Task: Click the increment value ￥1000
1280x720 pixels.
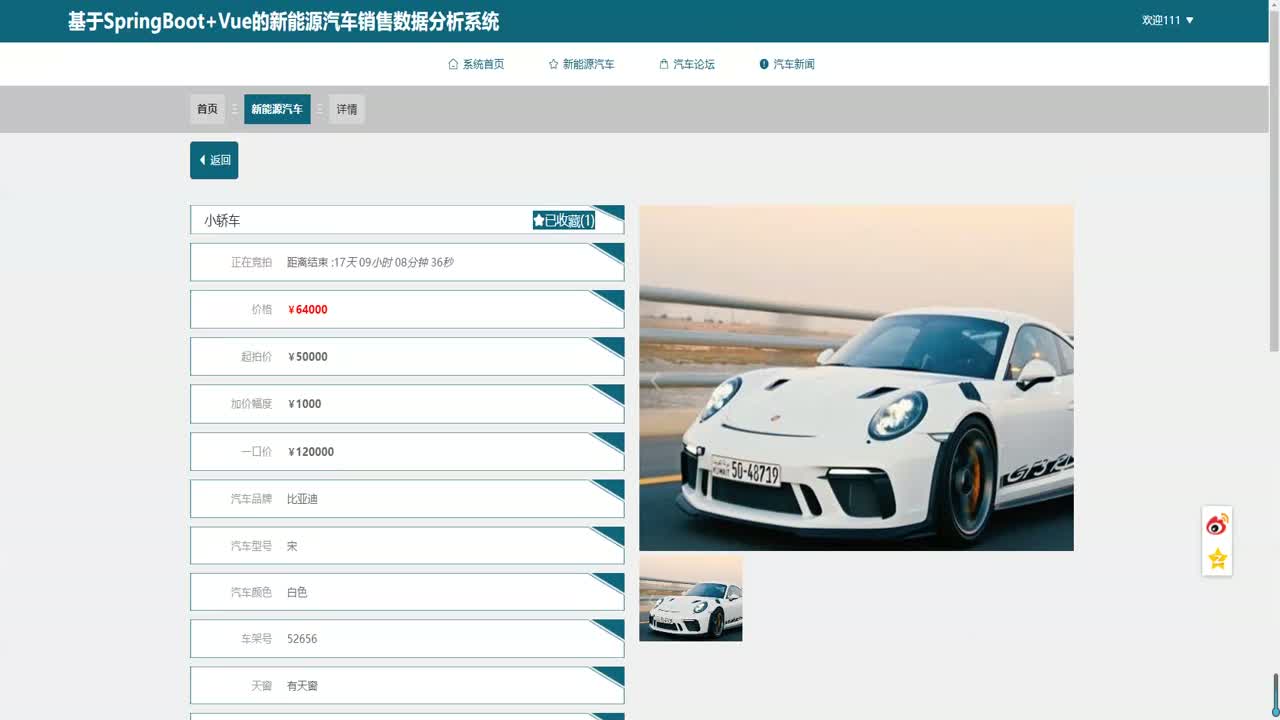Action: [x=305, y=404]
